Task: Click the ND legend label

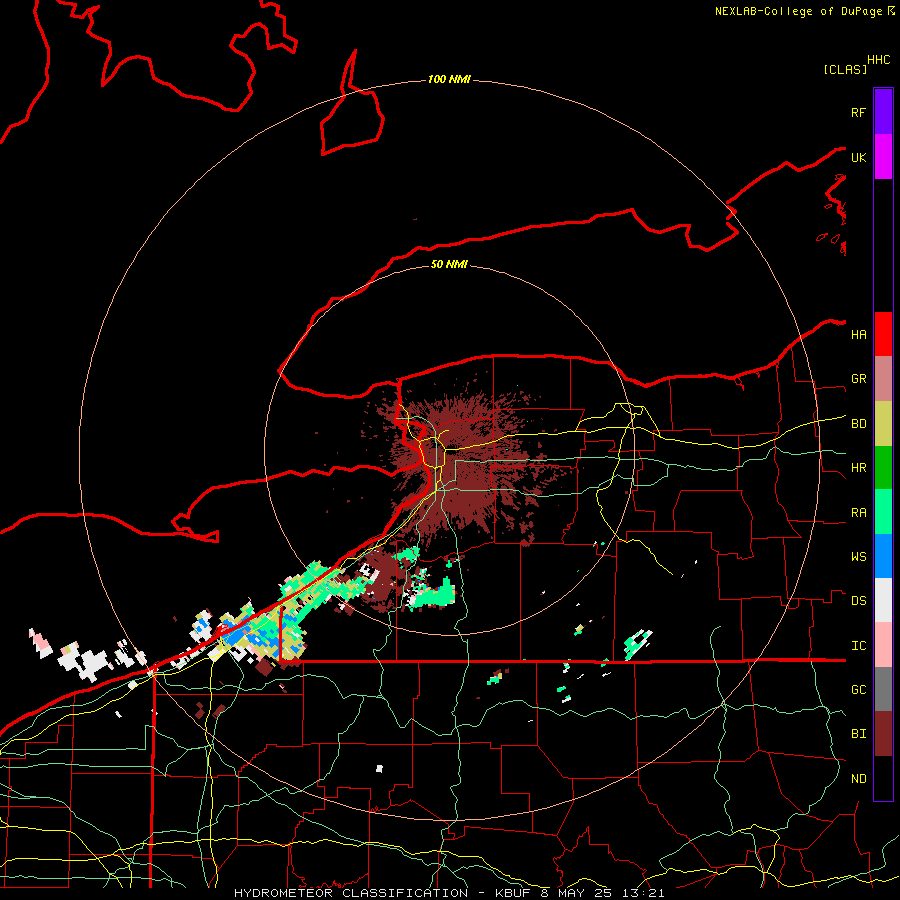Action: point(858,778)
